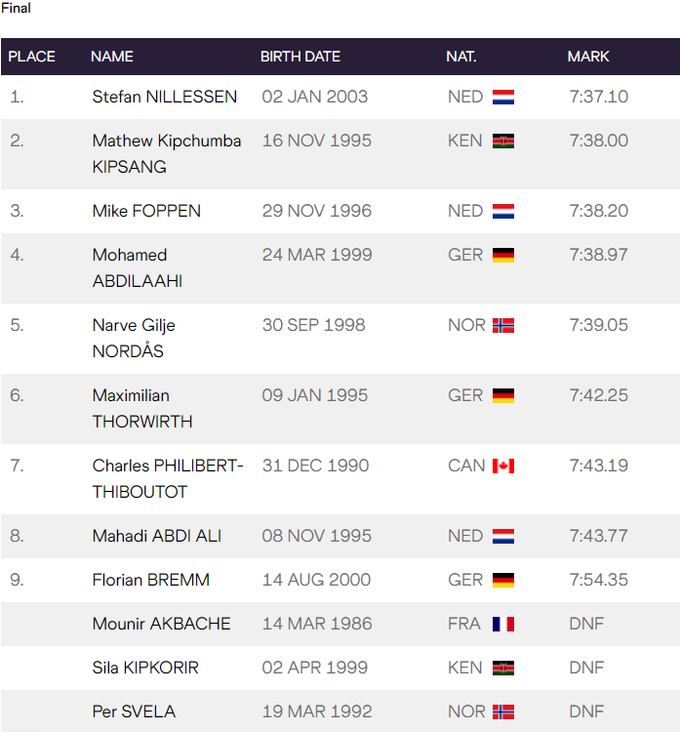680x732 pixels.
Task: Click the PLACE column header
Action: coord(32,57)
